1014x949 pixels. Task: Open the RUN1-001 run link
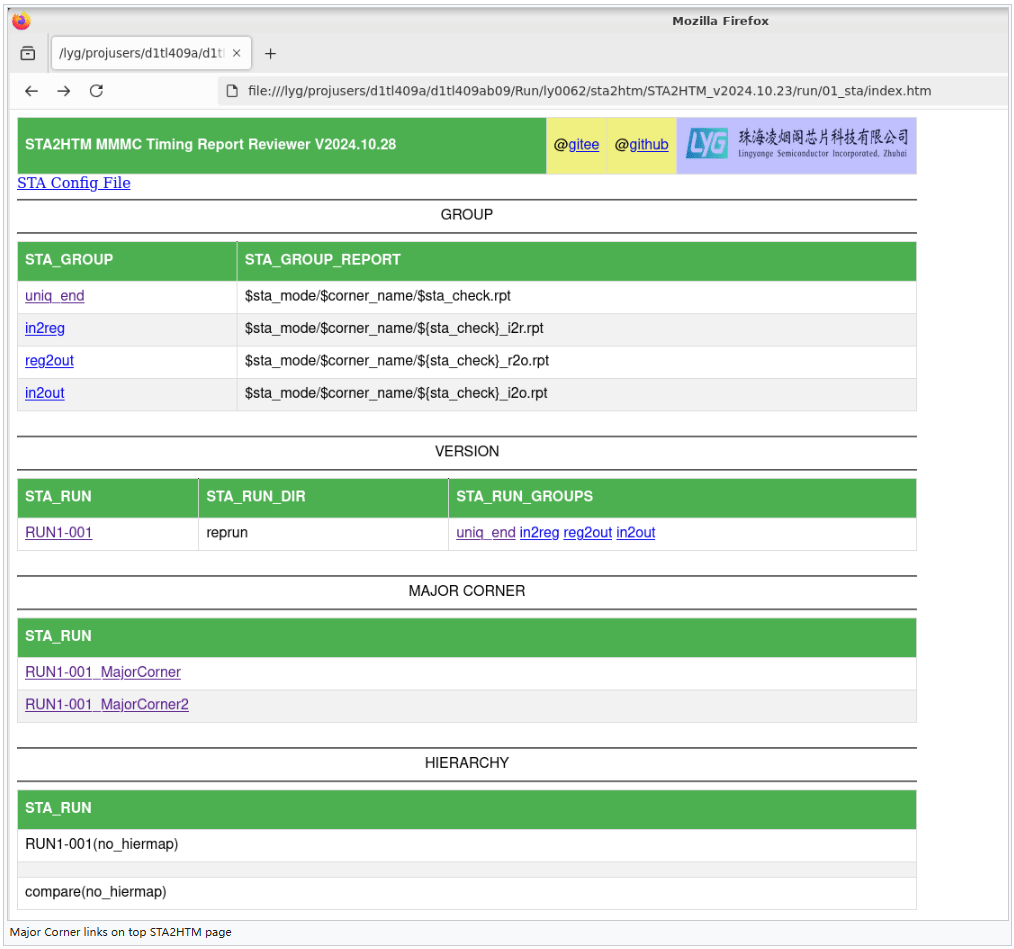pyautogui.click(x=59, y=533)
